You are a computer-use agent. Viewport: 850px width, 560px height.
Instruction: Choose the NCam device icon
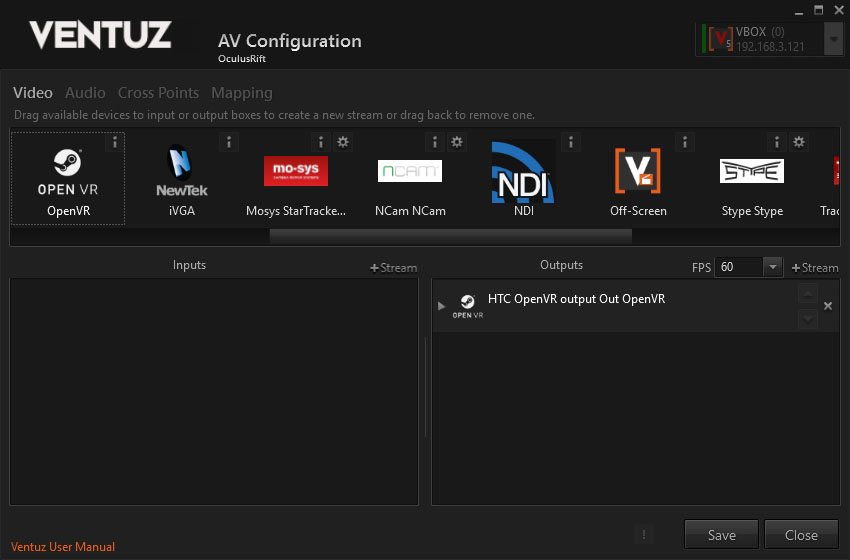pos(409,171)
